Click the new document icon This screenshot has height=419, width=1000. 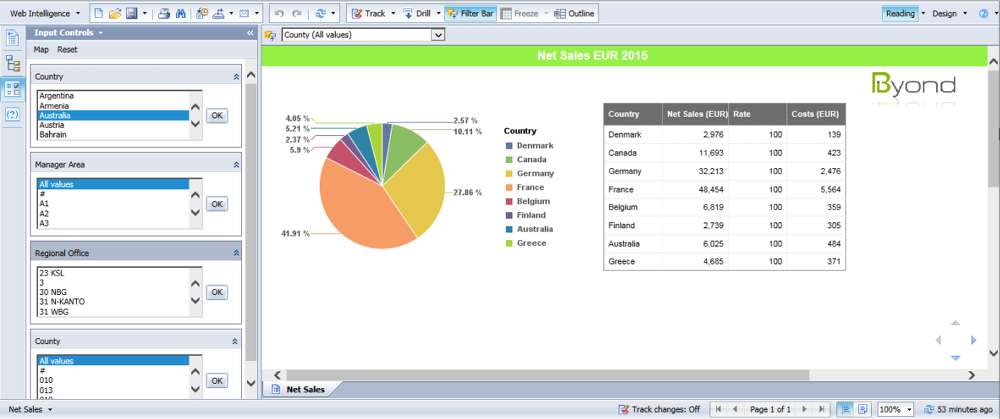(98, 14)
